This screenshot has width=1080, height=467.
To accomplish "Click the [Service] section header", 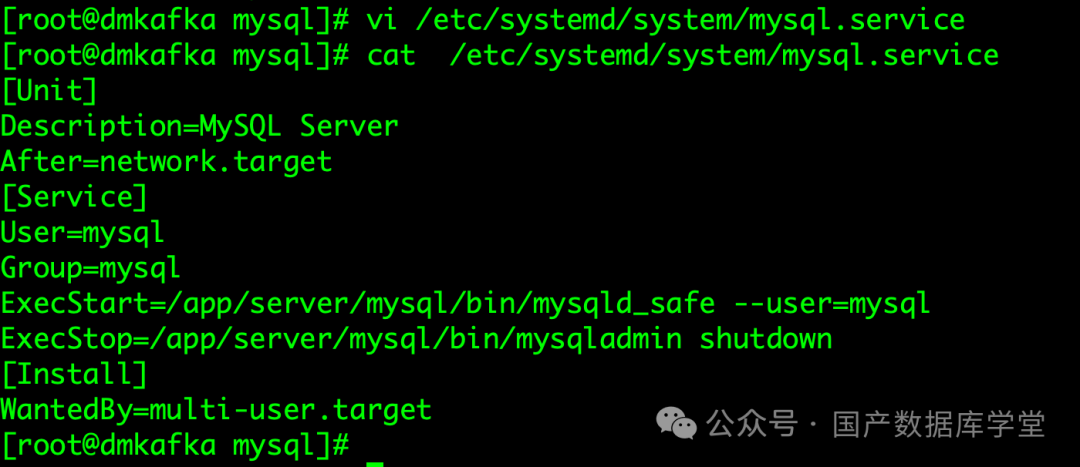I will click(75, 197).
